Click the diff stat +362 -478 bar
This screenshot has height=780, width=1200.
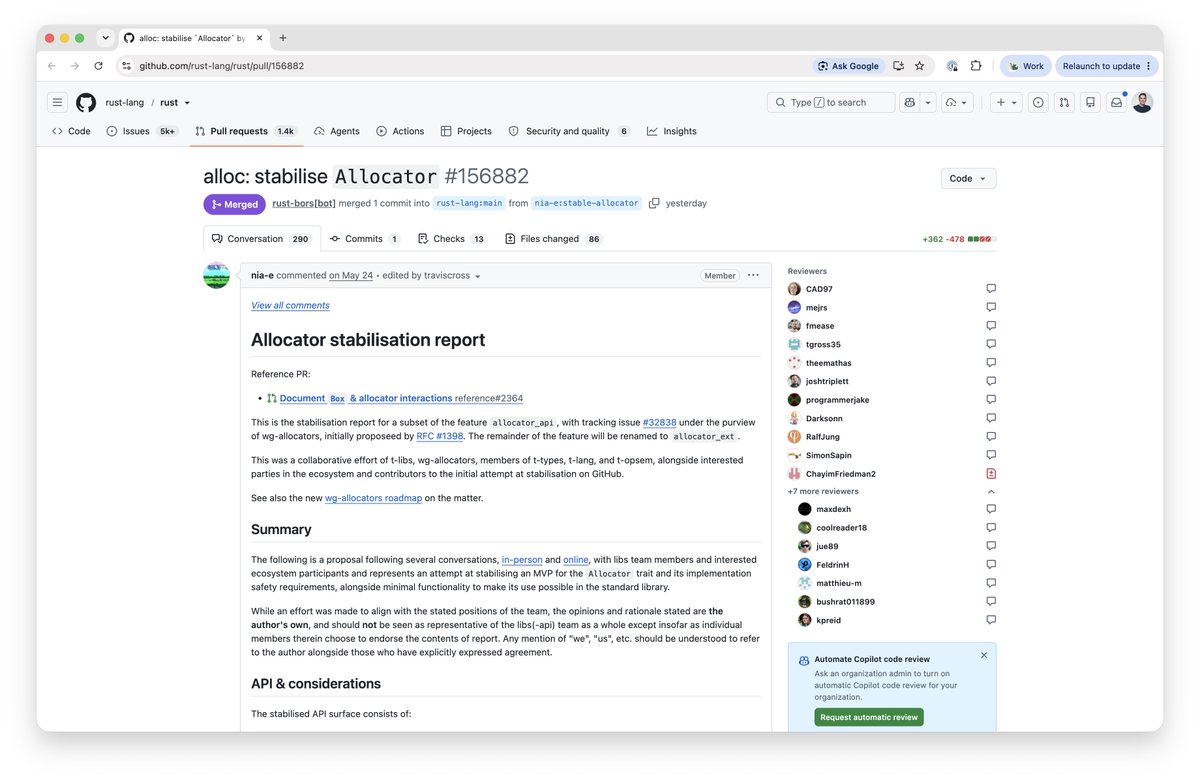coord(959,239)
